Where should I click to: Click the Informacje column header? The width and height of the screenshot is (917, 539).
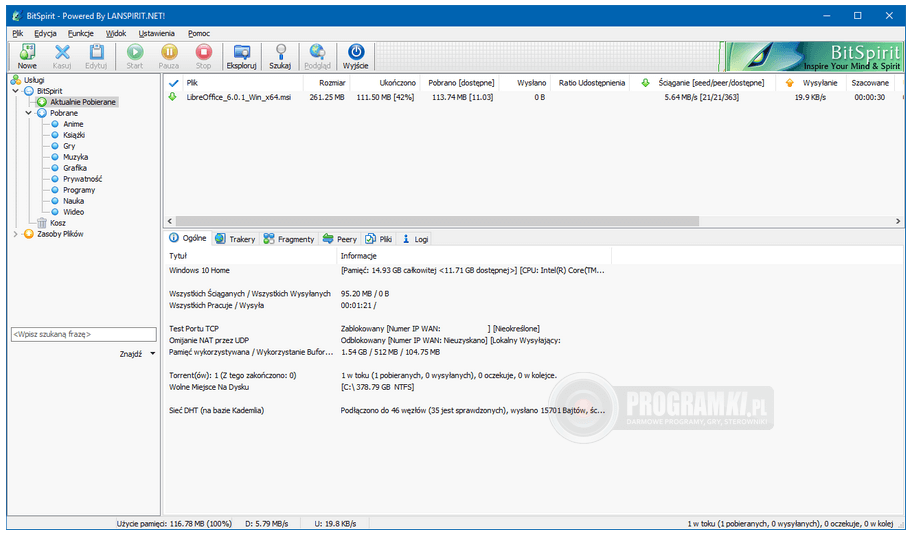click(474, 256)
